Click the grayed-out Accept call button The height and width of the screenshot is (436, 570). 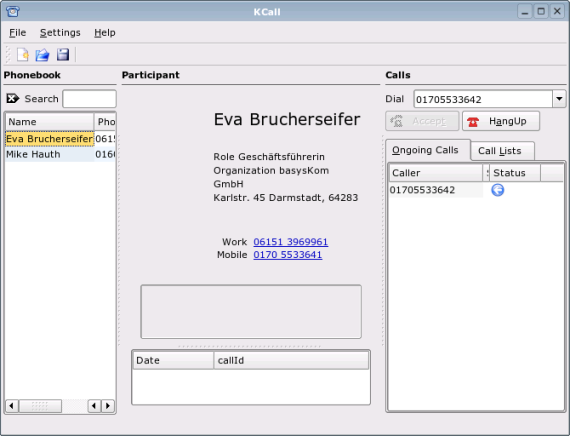coord(422,121)
